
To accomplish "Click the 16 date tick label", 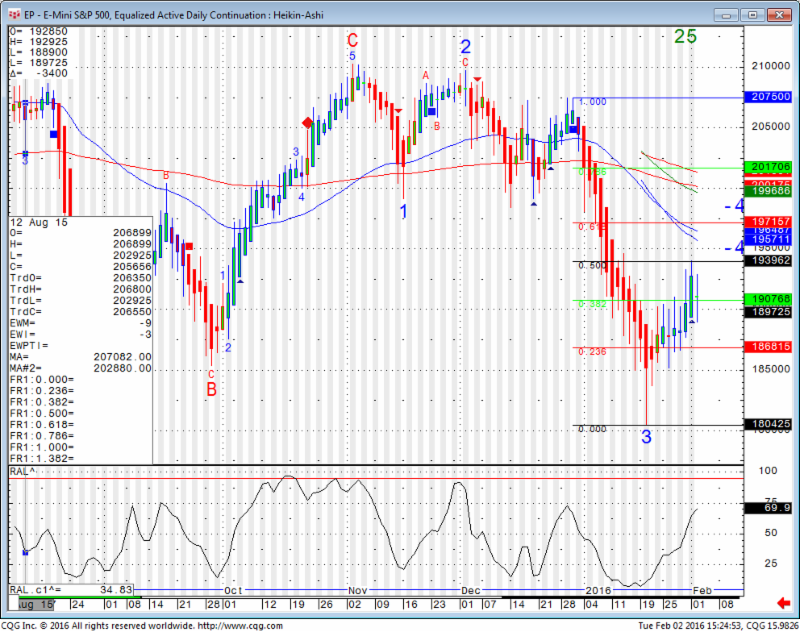I will [411, 604].
